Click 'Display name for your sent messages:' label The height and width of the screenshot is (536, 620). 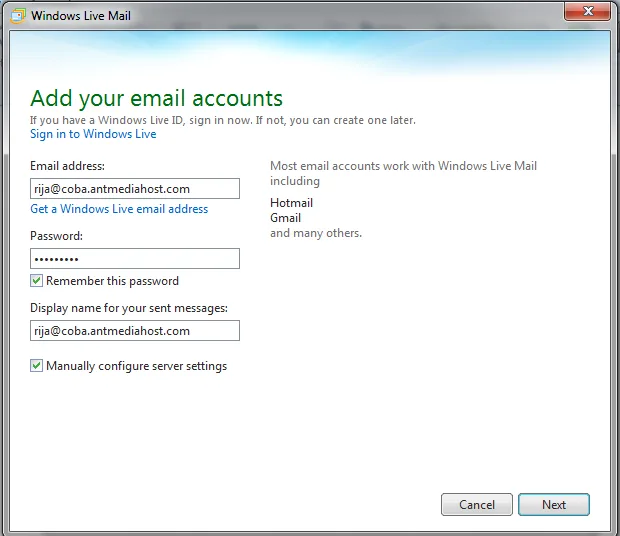pyautogui.click(x=129, y=308)
